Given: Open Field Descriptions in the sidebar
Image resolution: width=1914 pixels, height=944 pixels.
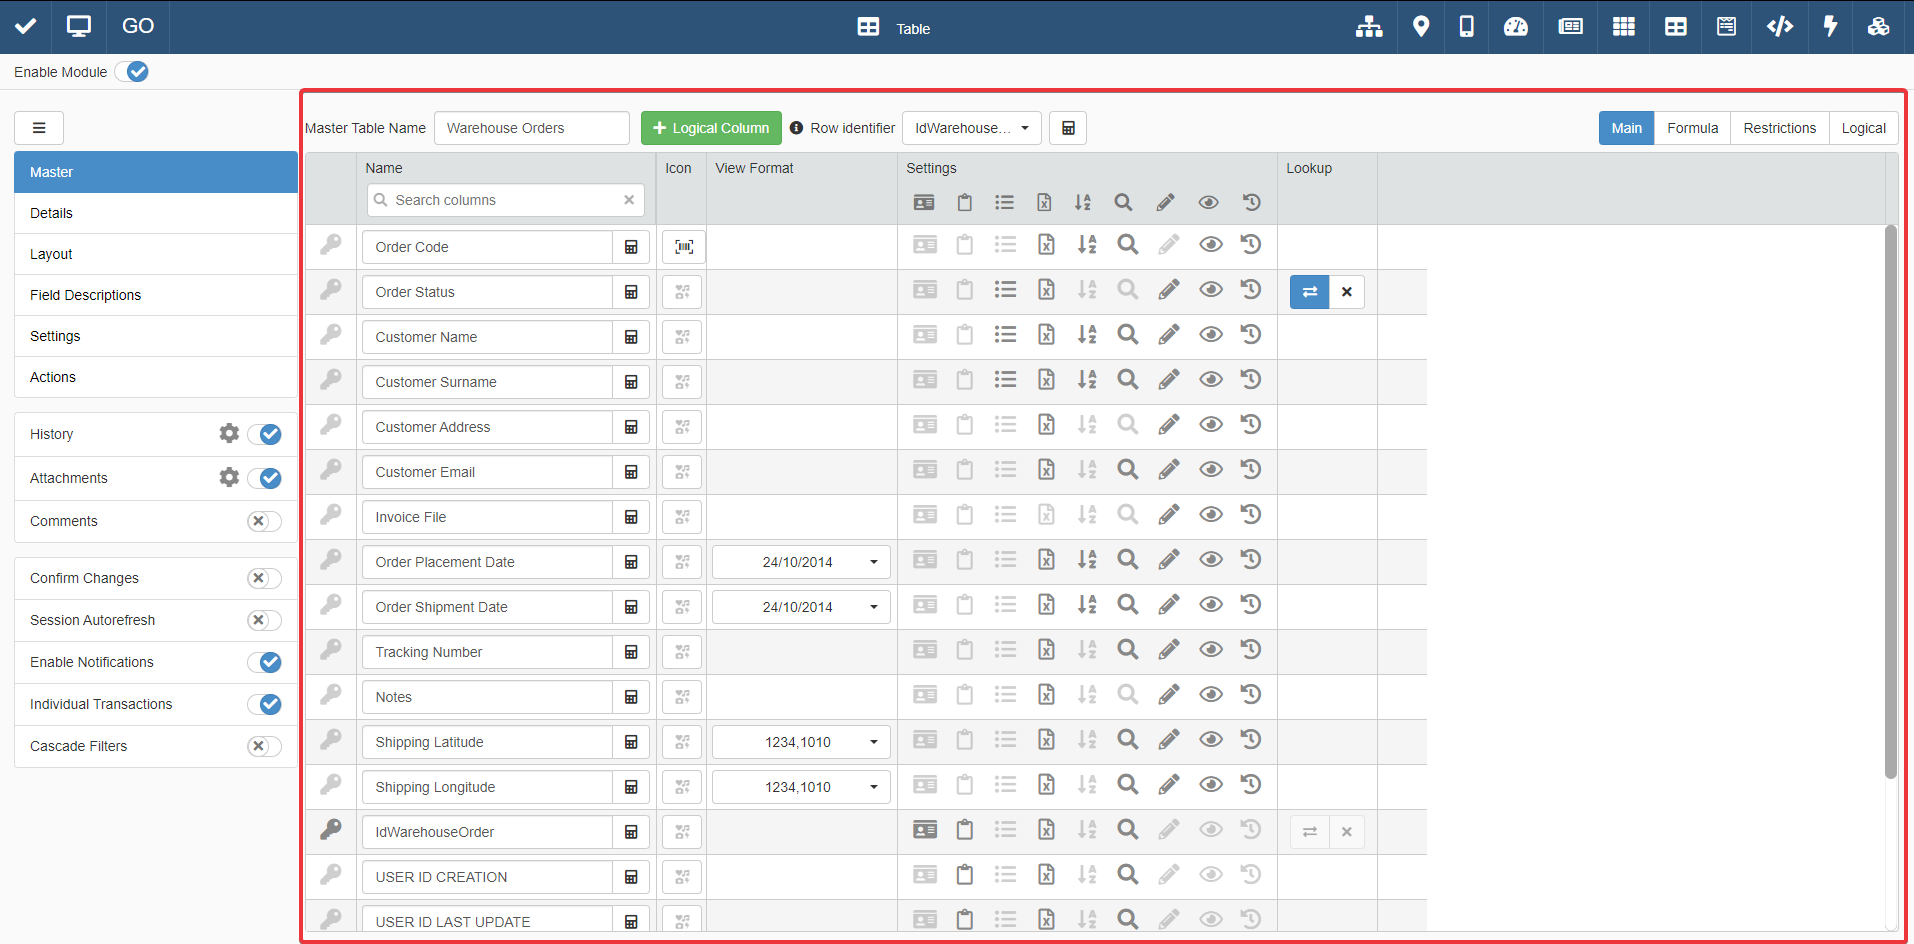Looking at the screenshot, I should pos(86,295).
